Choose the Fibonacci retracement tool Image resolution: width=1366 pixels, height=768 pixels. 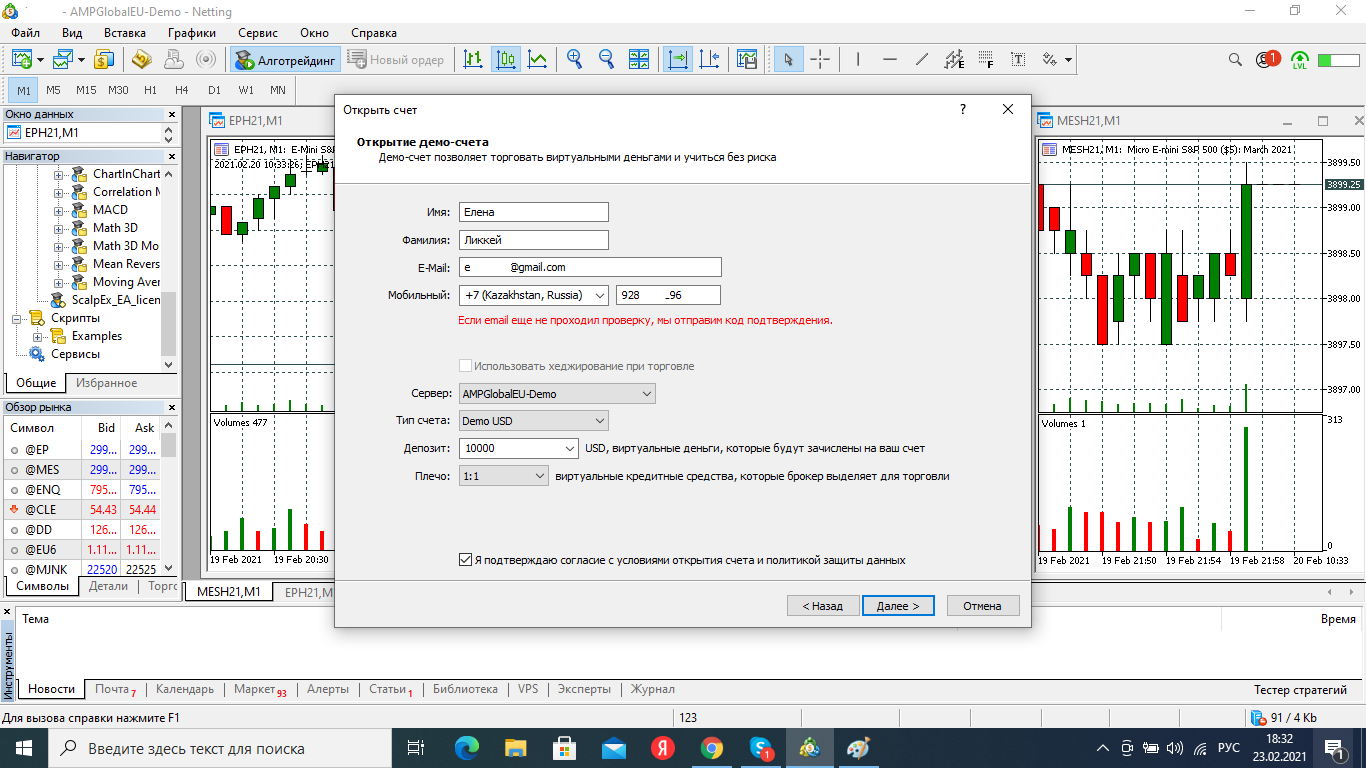pos(986,60)
